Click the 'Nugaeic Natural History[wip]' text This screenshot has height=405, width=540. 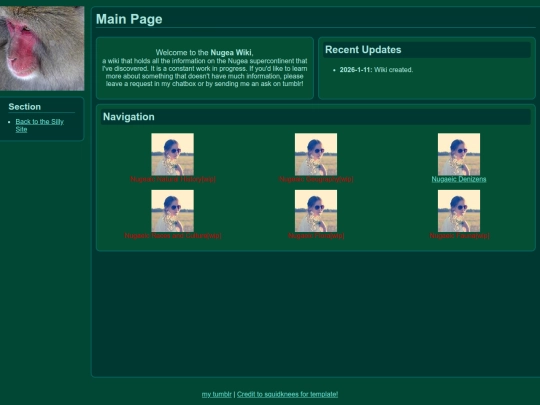[x=173, y=179]
